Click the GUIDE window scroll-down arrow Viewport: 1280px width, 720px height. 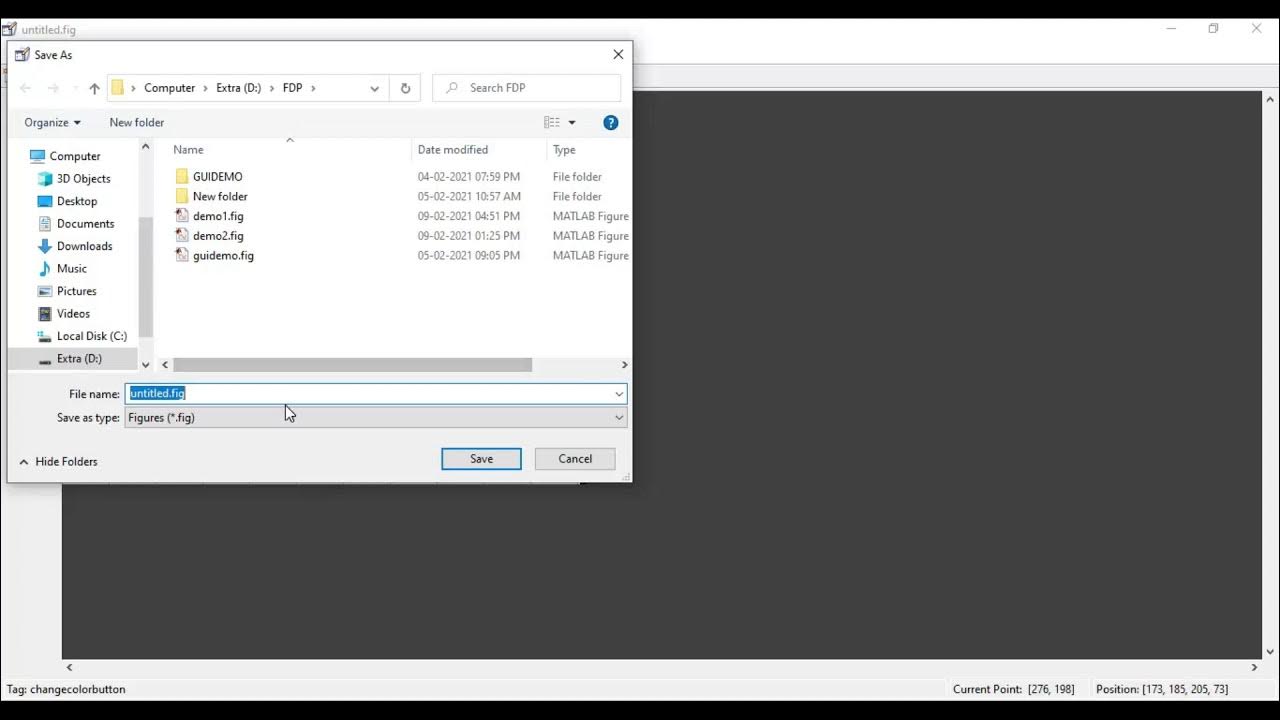[x=1271, y=652]
